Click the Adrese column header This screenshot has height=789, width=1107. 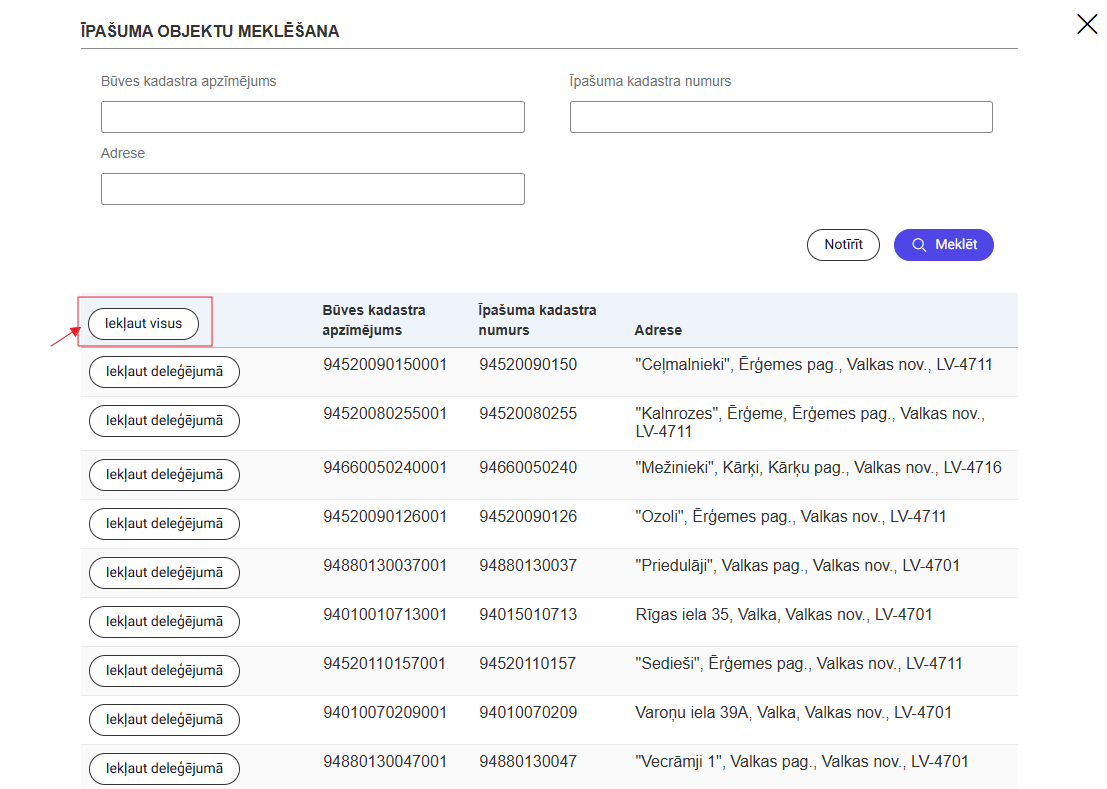click(658, 330)
